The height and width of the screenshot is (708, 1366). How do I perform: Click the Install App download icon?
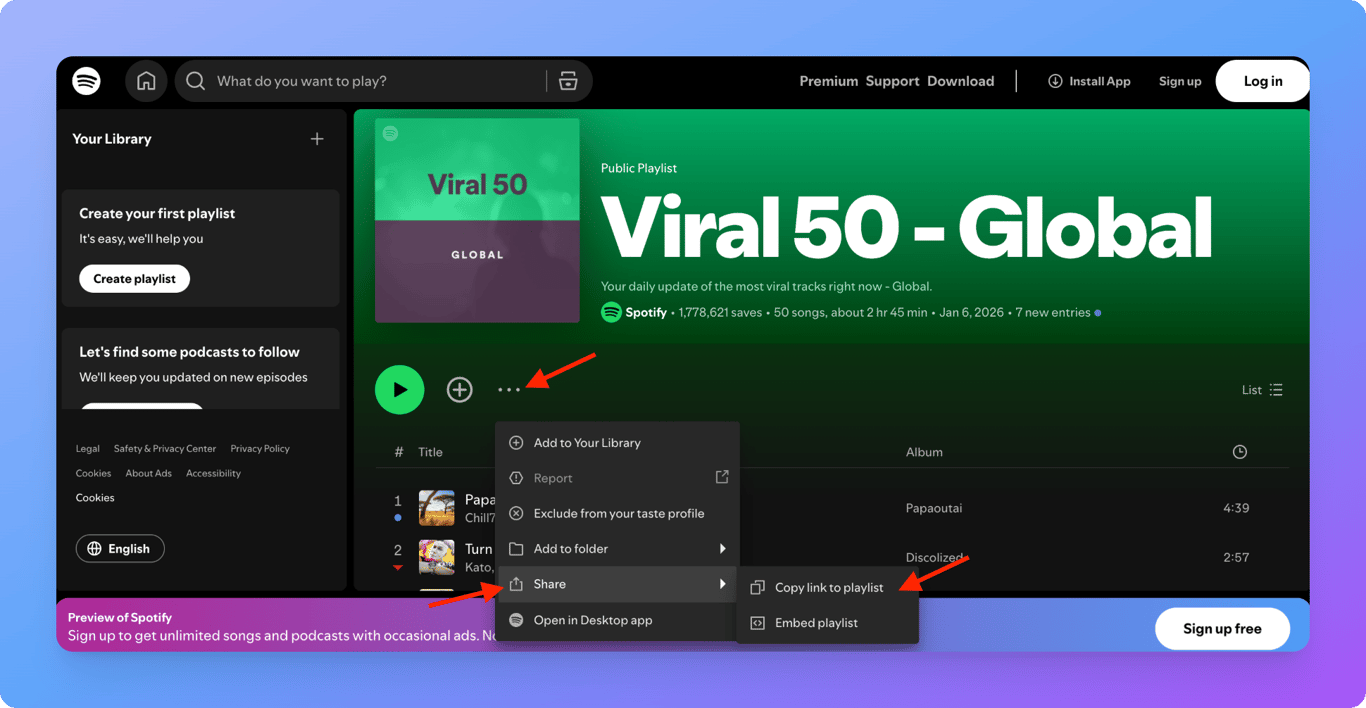click(x=1054, y=81)
